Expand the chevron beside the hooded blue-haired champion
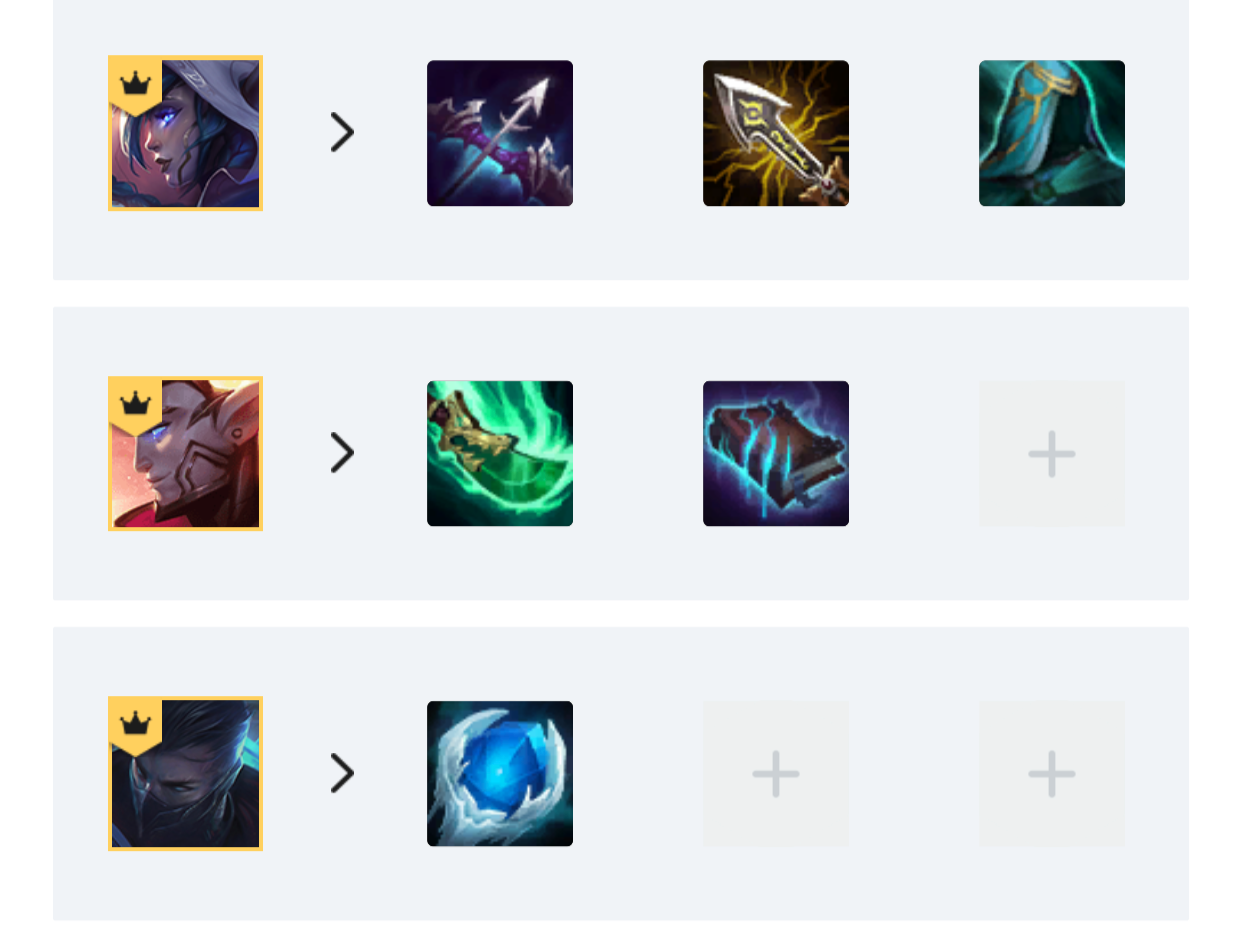The width and height of the screenshot is (1242, 944). pos(342,132)
